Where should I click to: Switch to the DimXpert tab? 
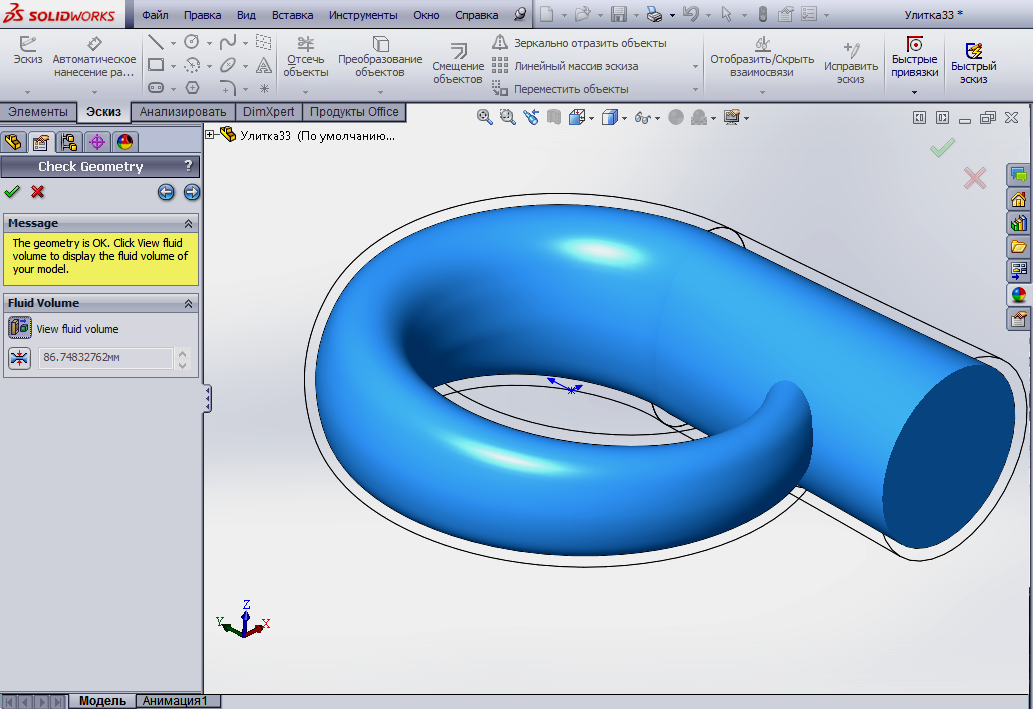pos(269,112)
